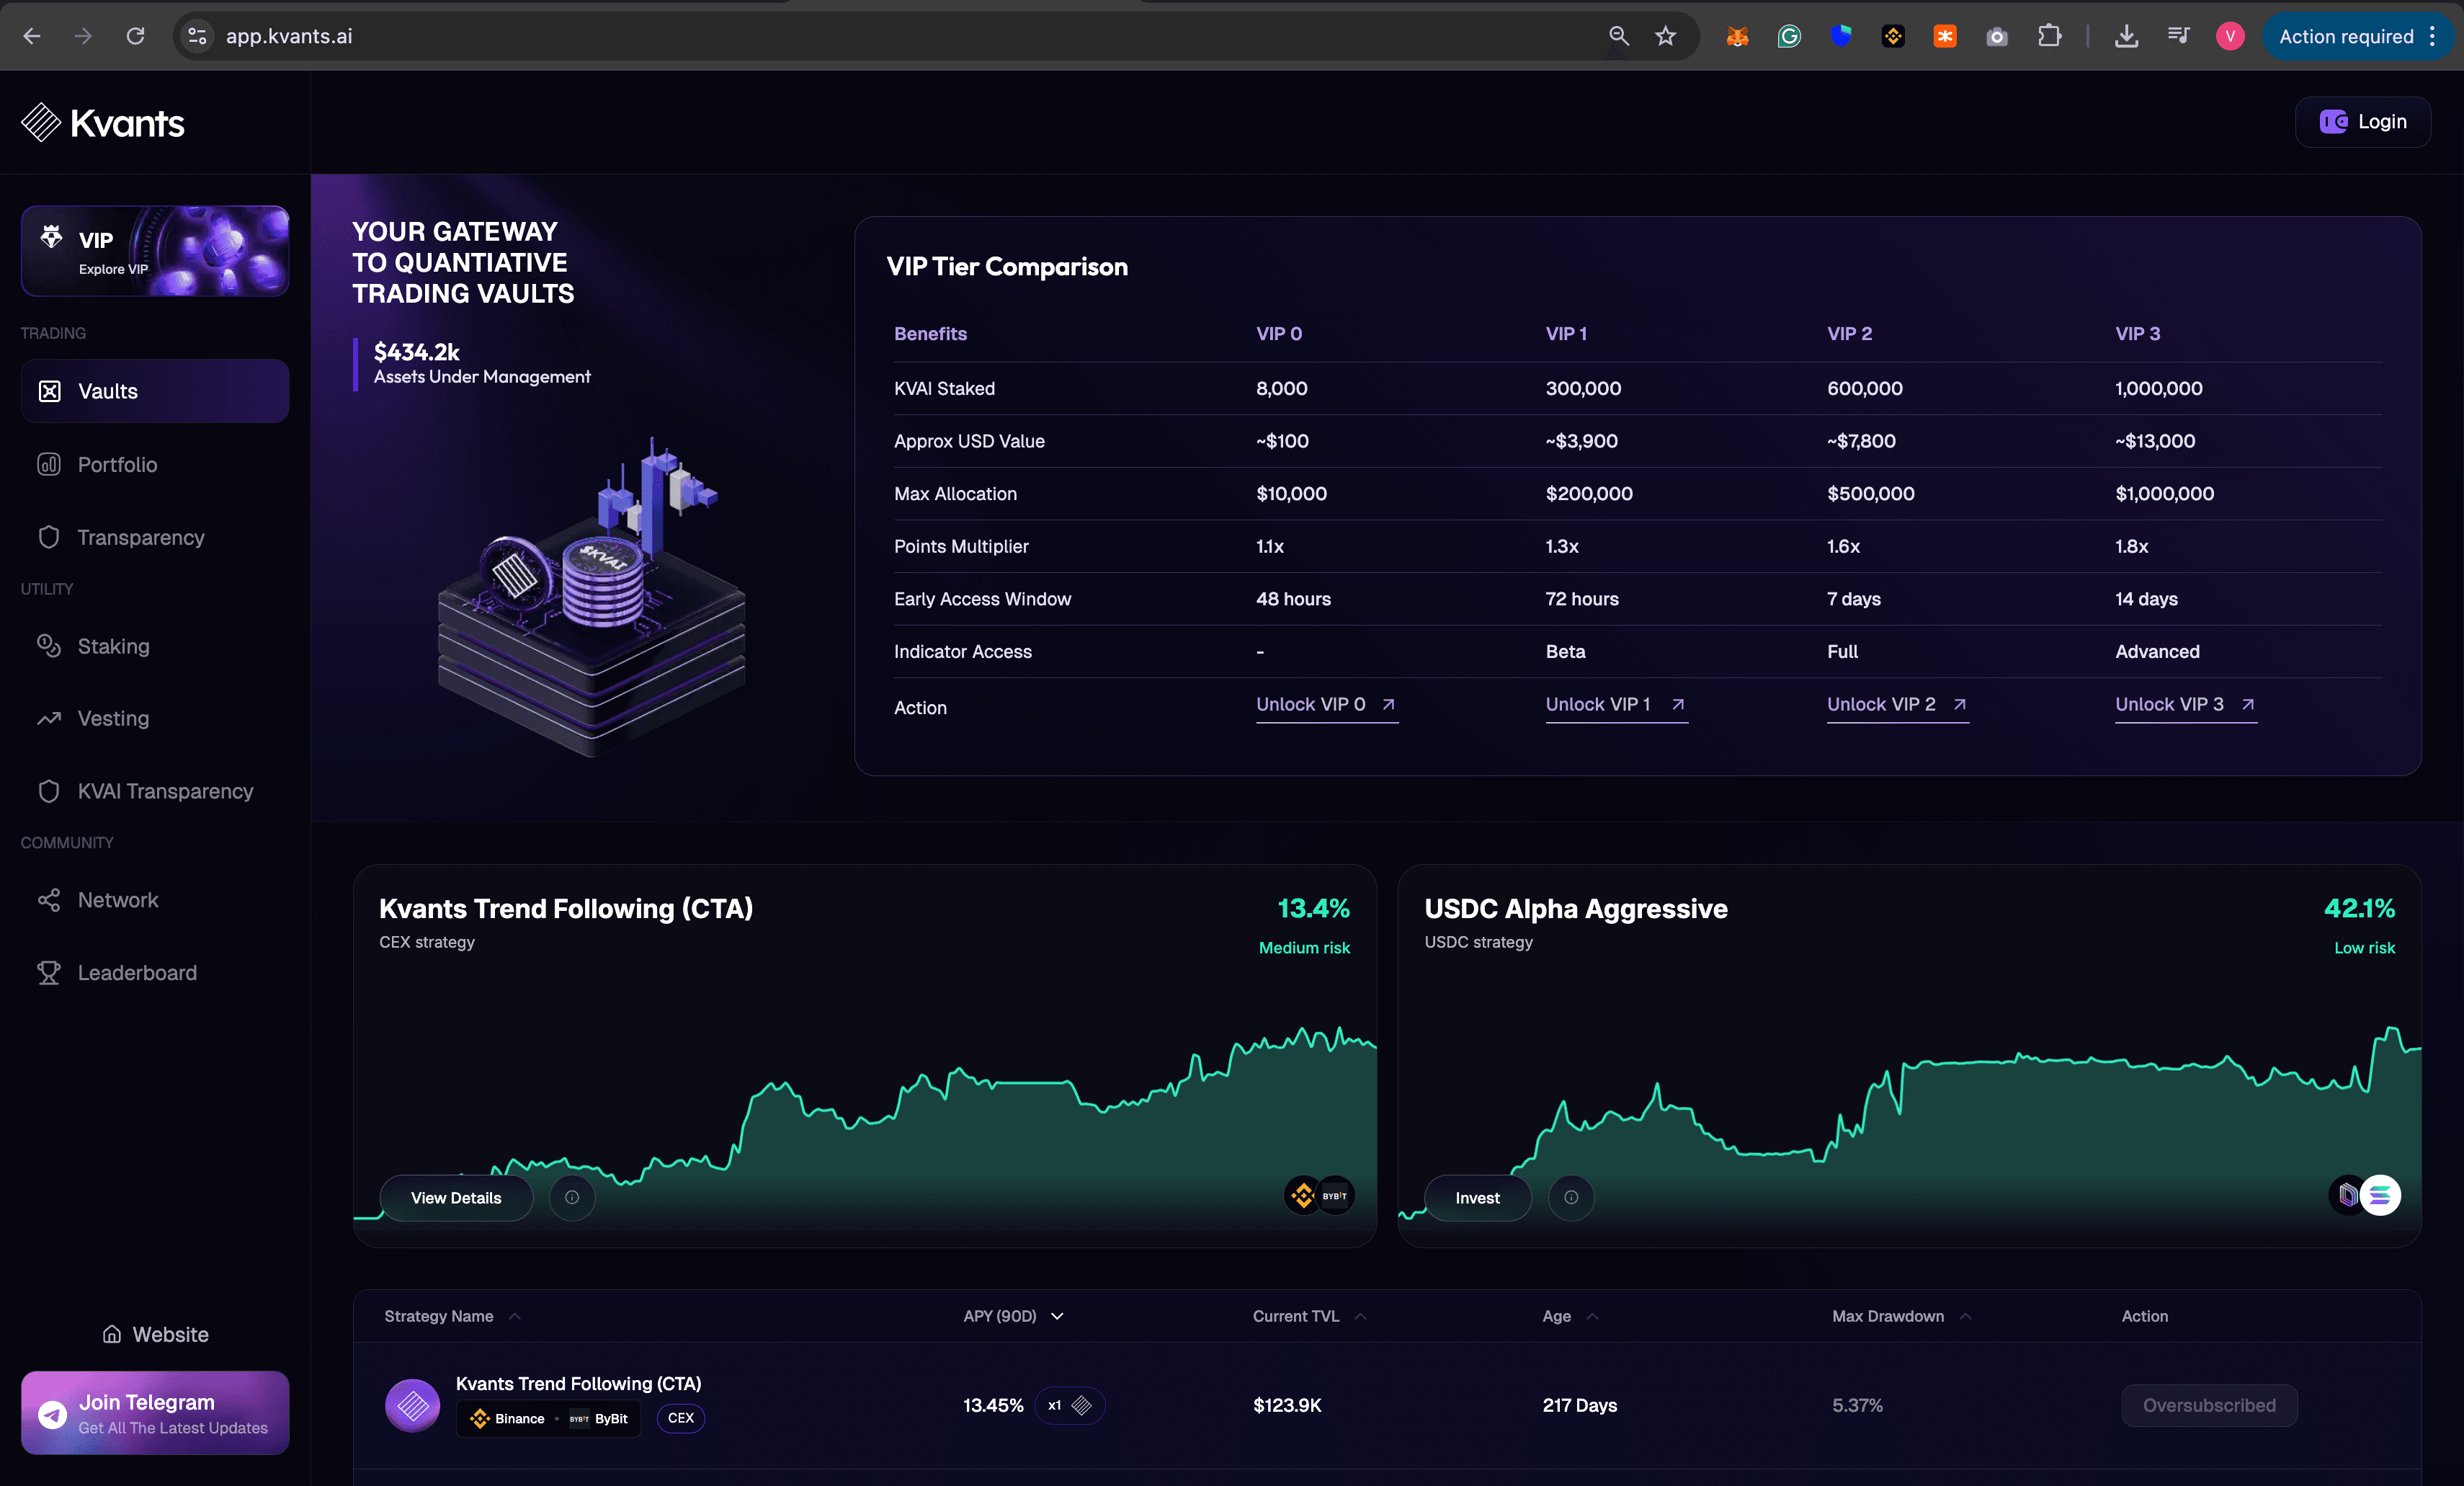Bookmark page with the star icon

[x=1665, y=36]
